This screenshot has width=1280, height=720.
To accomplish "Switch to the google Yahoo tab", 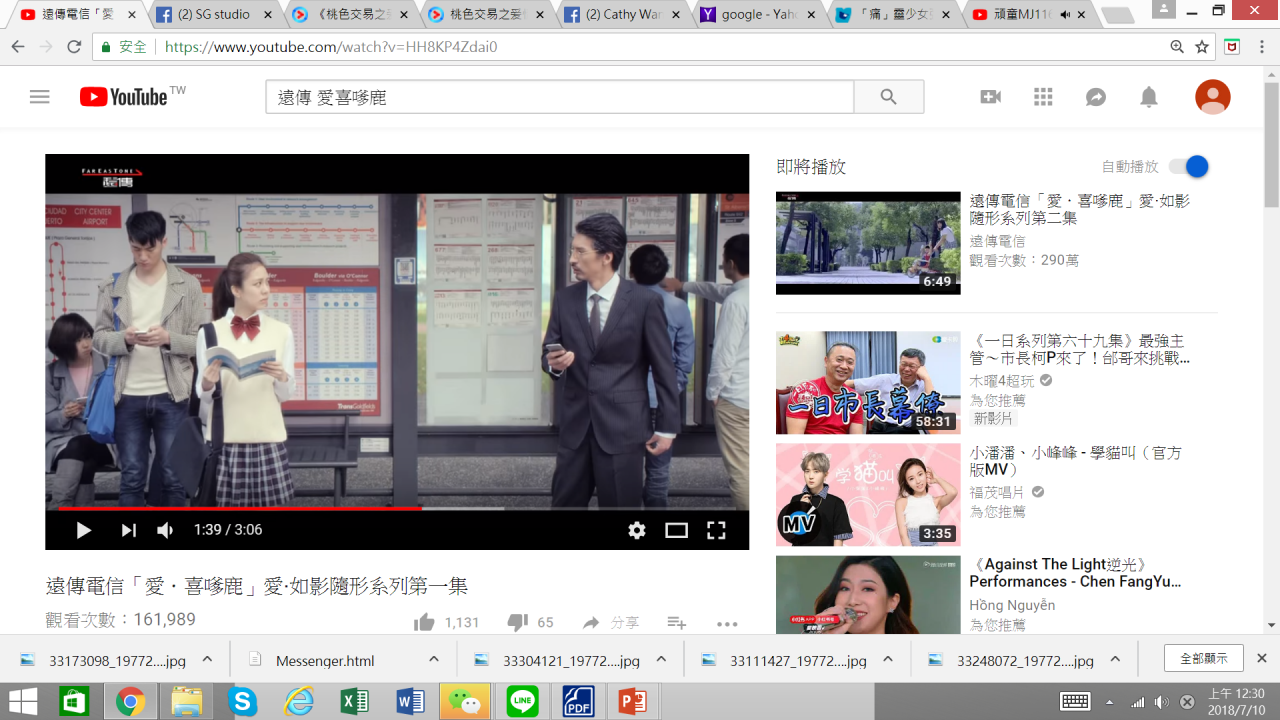I will click(758, 15).
